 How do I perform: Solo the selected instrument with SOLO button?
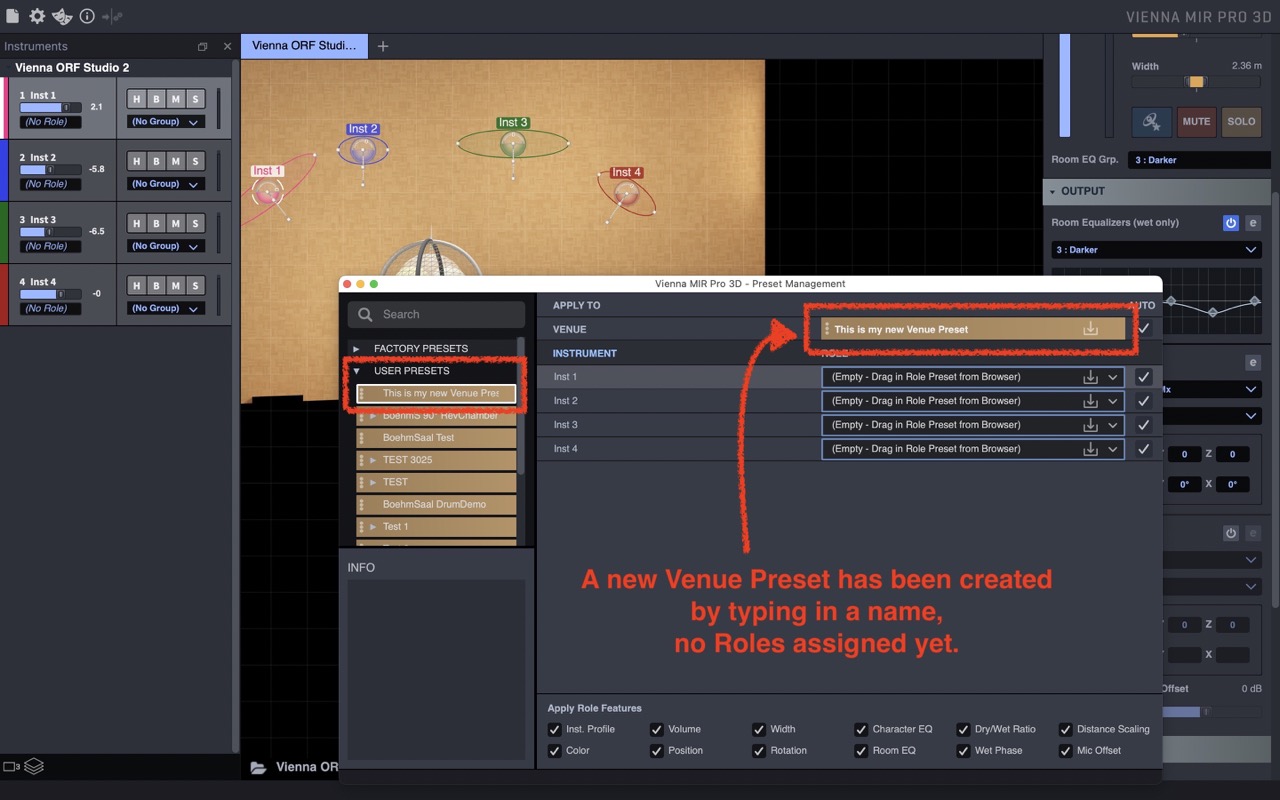click(1241, 122)
